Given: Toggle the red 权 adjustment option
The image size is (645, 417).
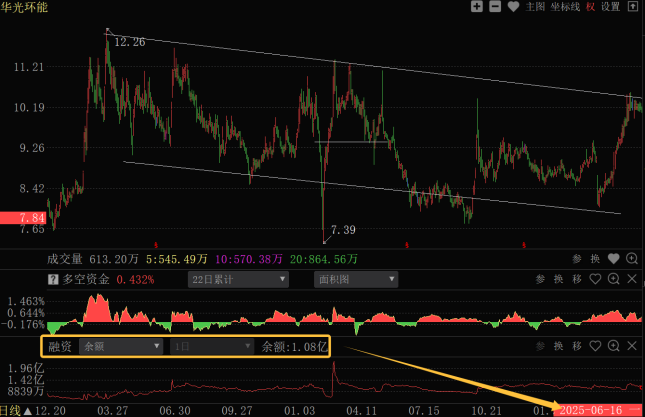Looking at the screenshot, I should (591, 7).
